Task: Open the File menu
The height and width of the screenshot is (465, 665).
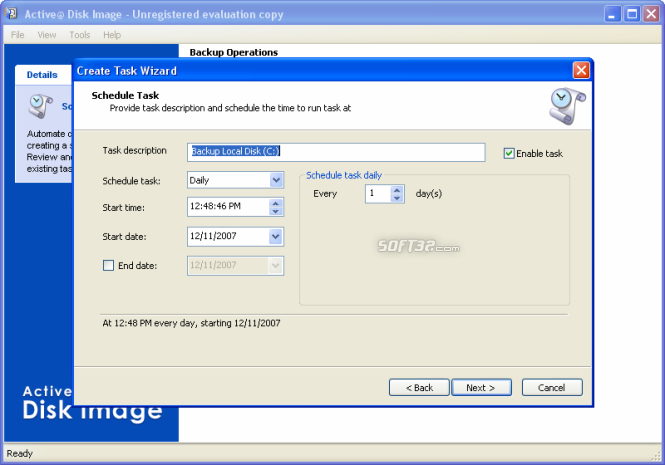Action: click(17, 35)
